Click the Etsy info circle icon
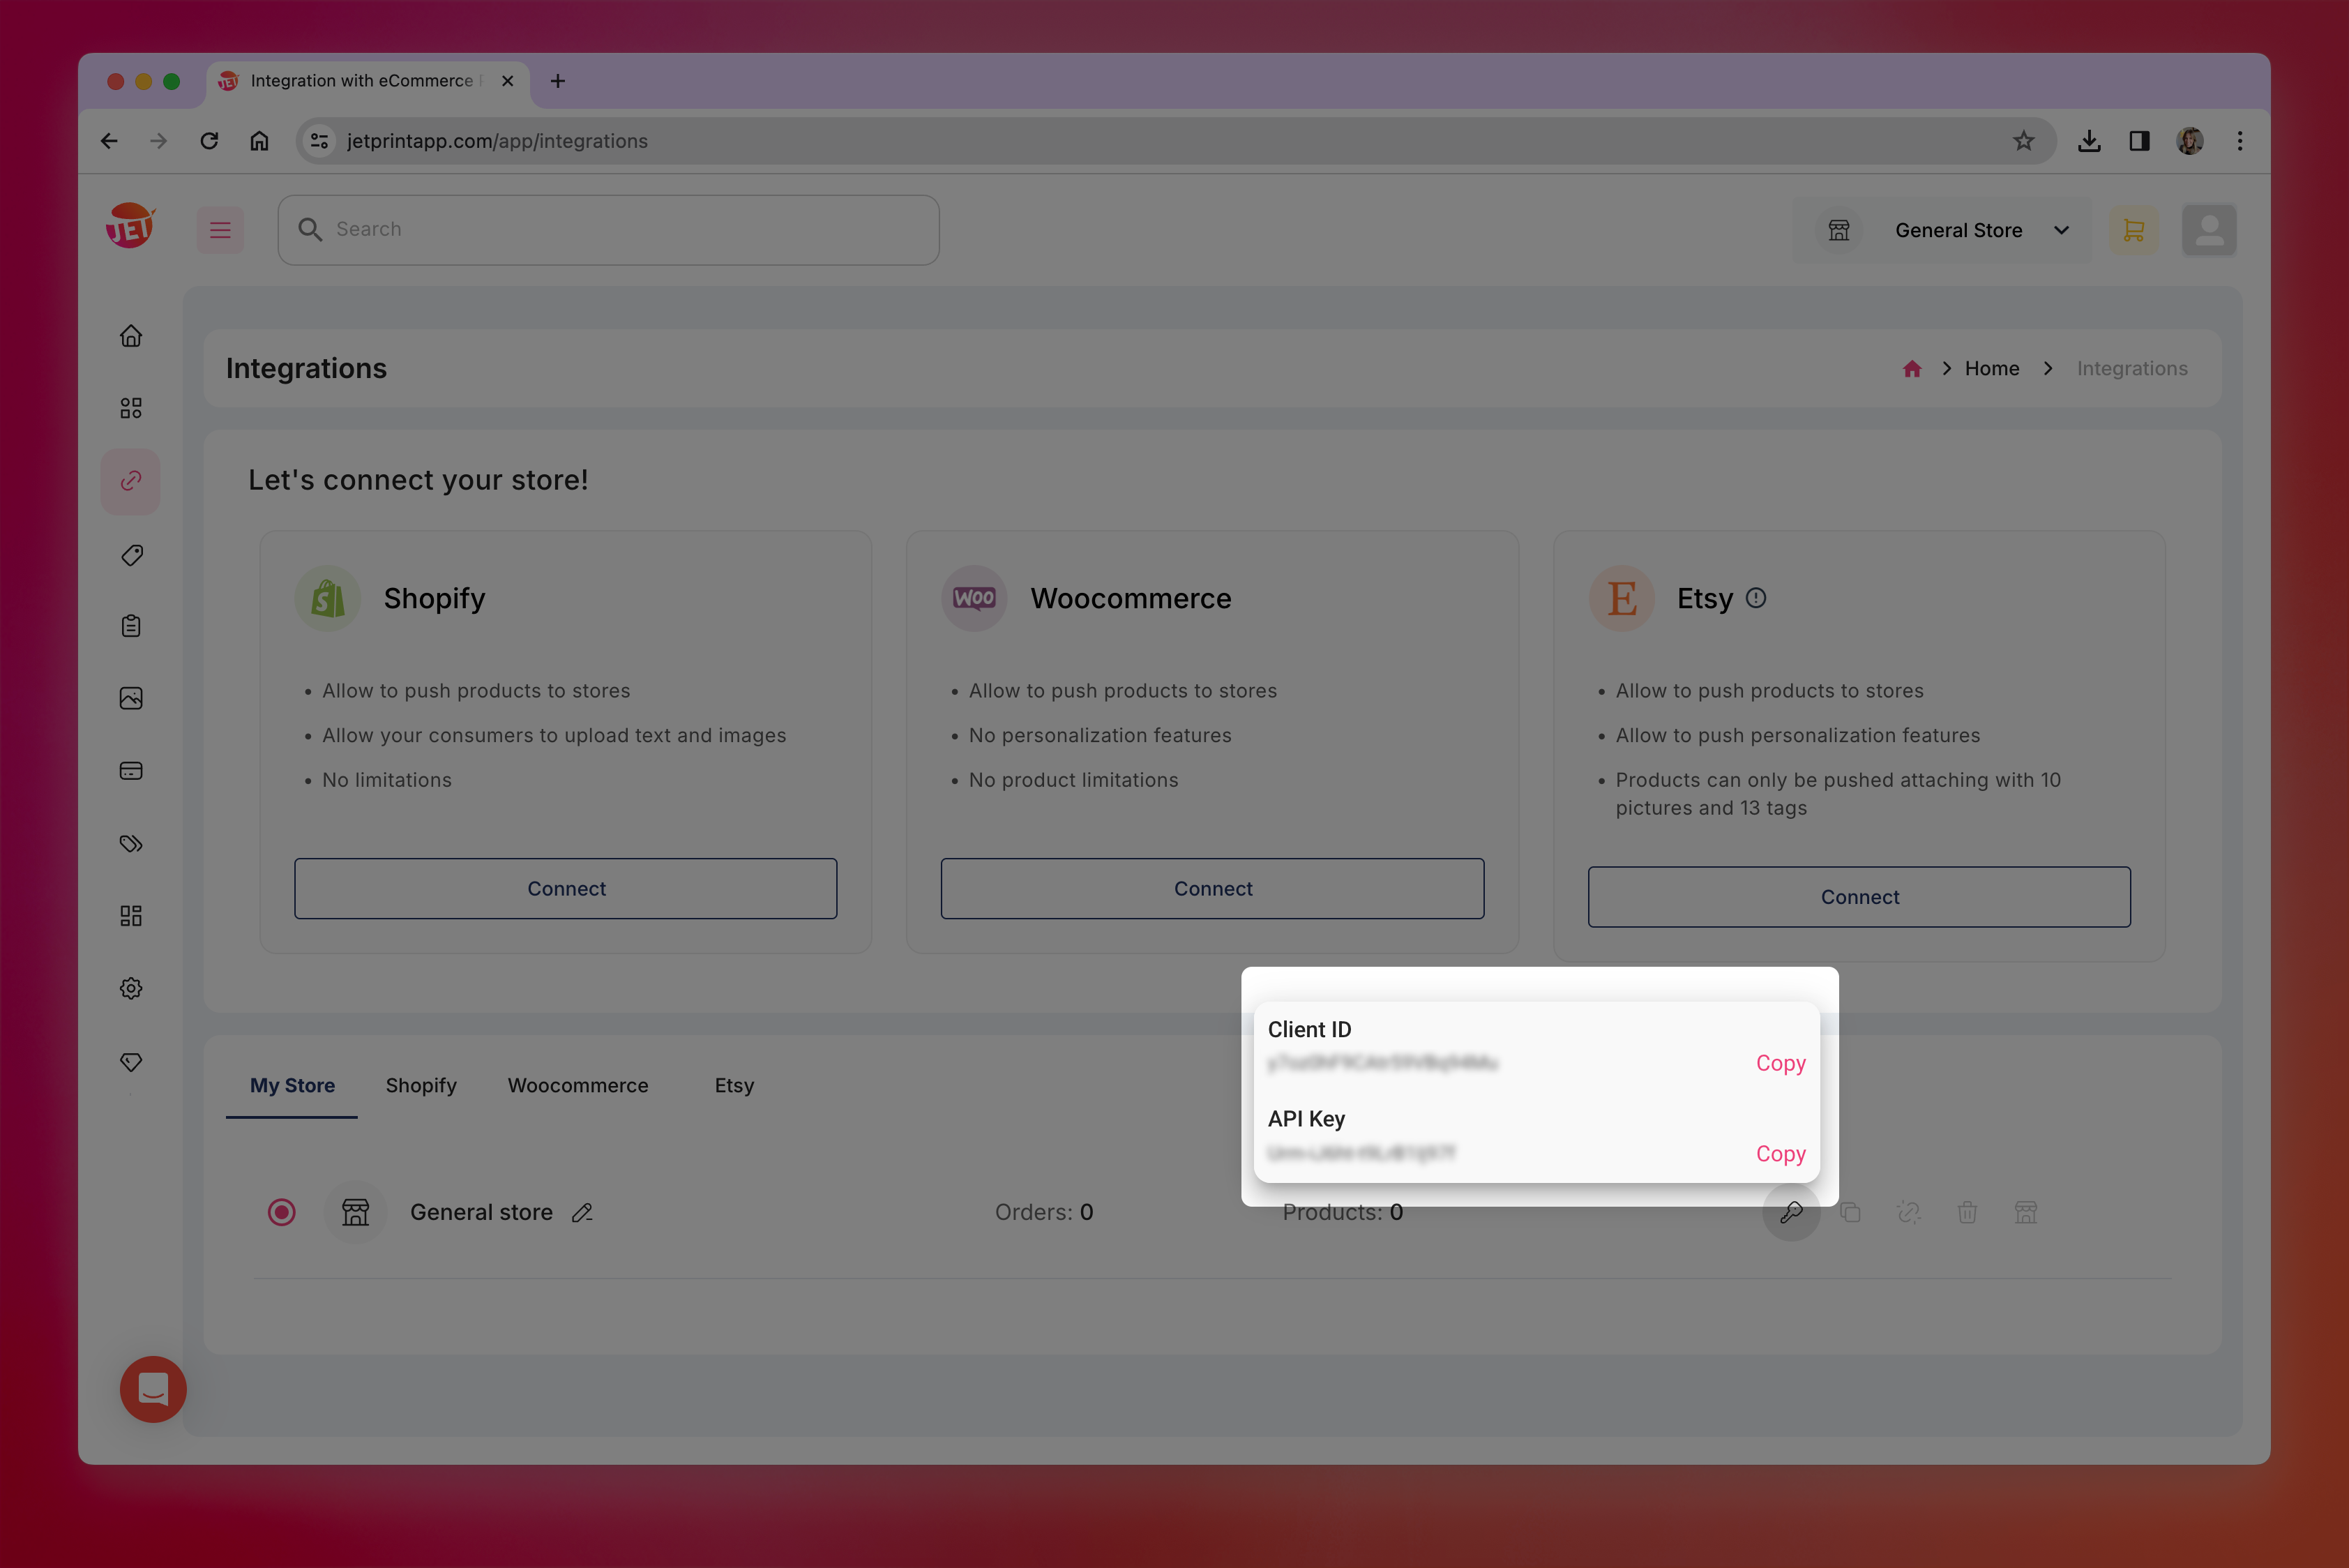Screen dimensions: 2349x1568 1756,598
